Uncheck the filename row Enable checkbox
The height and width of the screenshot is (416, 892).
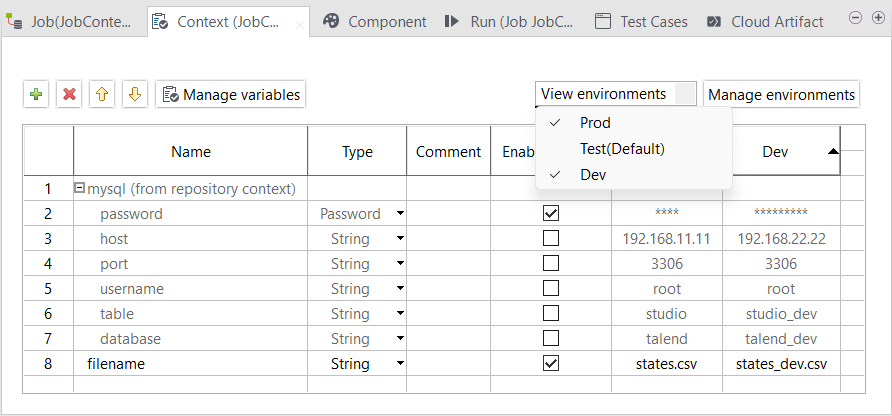click(550, 363)
